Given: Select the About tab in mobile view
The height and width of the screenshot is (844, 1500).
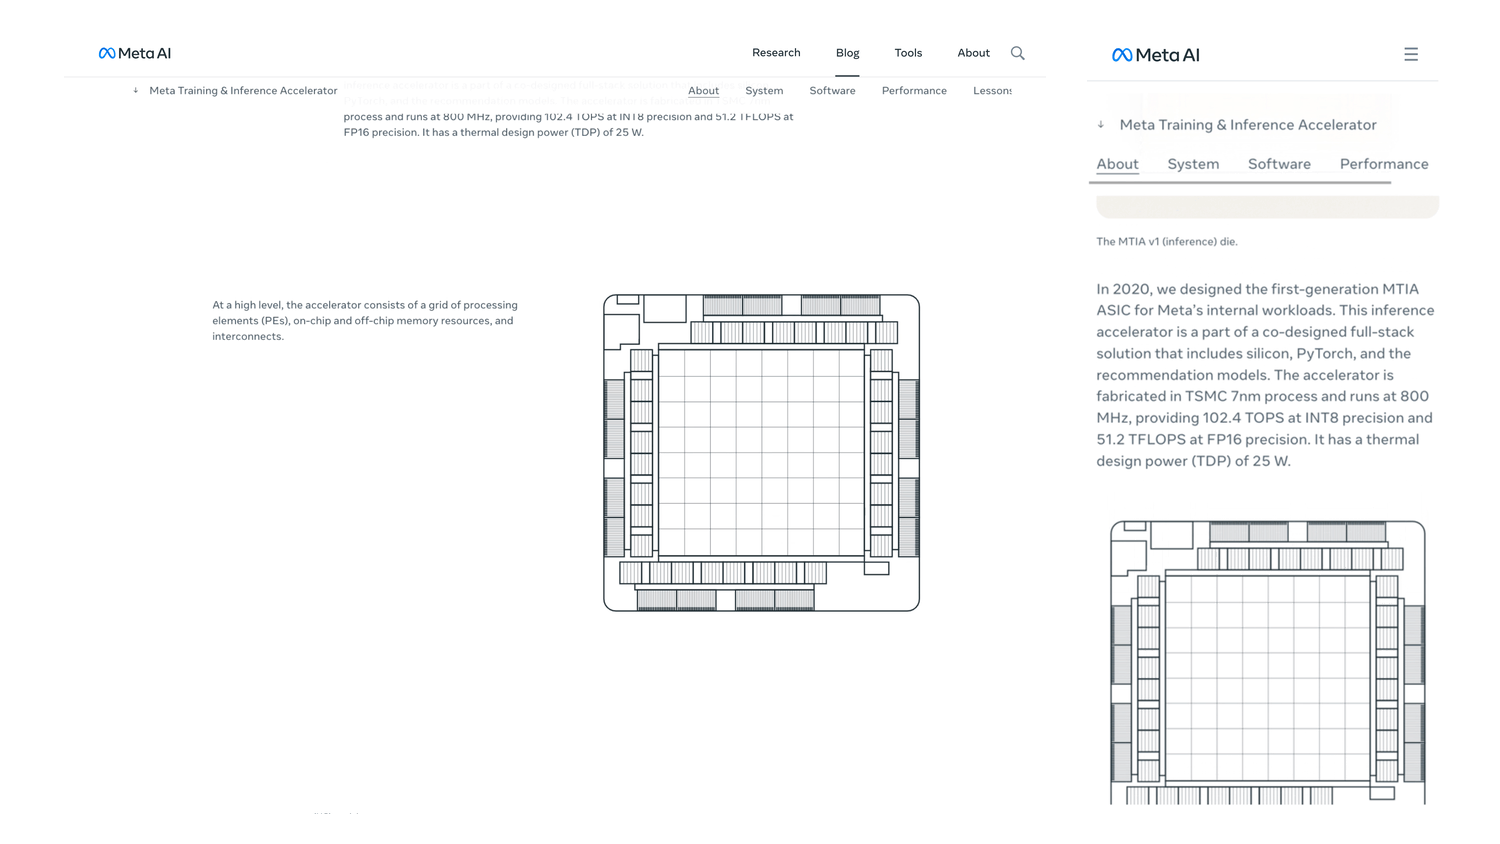Looking at the screenshot, I should click(1117, 164).
